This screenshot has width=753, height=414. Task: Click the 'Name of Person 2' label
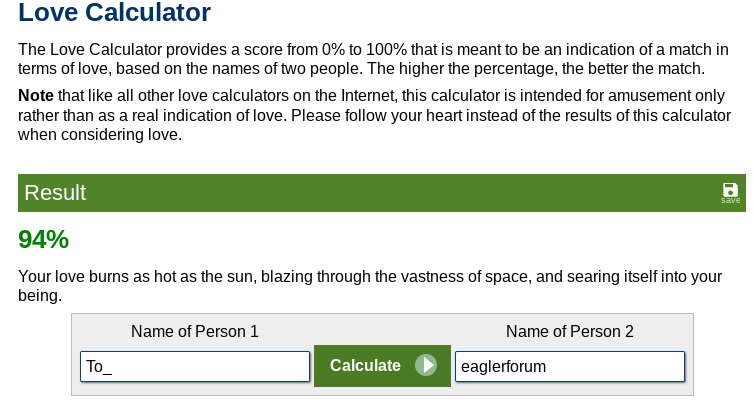point(570,331)
